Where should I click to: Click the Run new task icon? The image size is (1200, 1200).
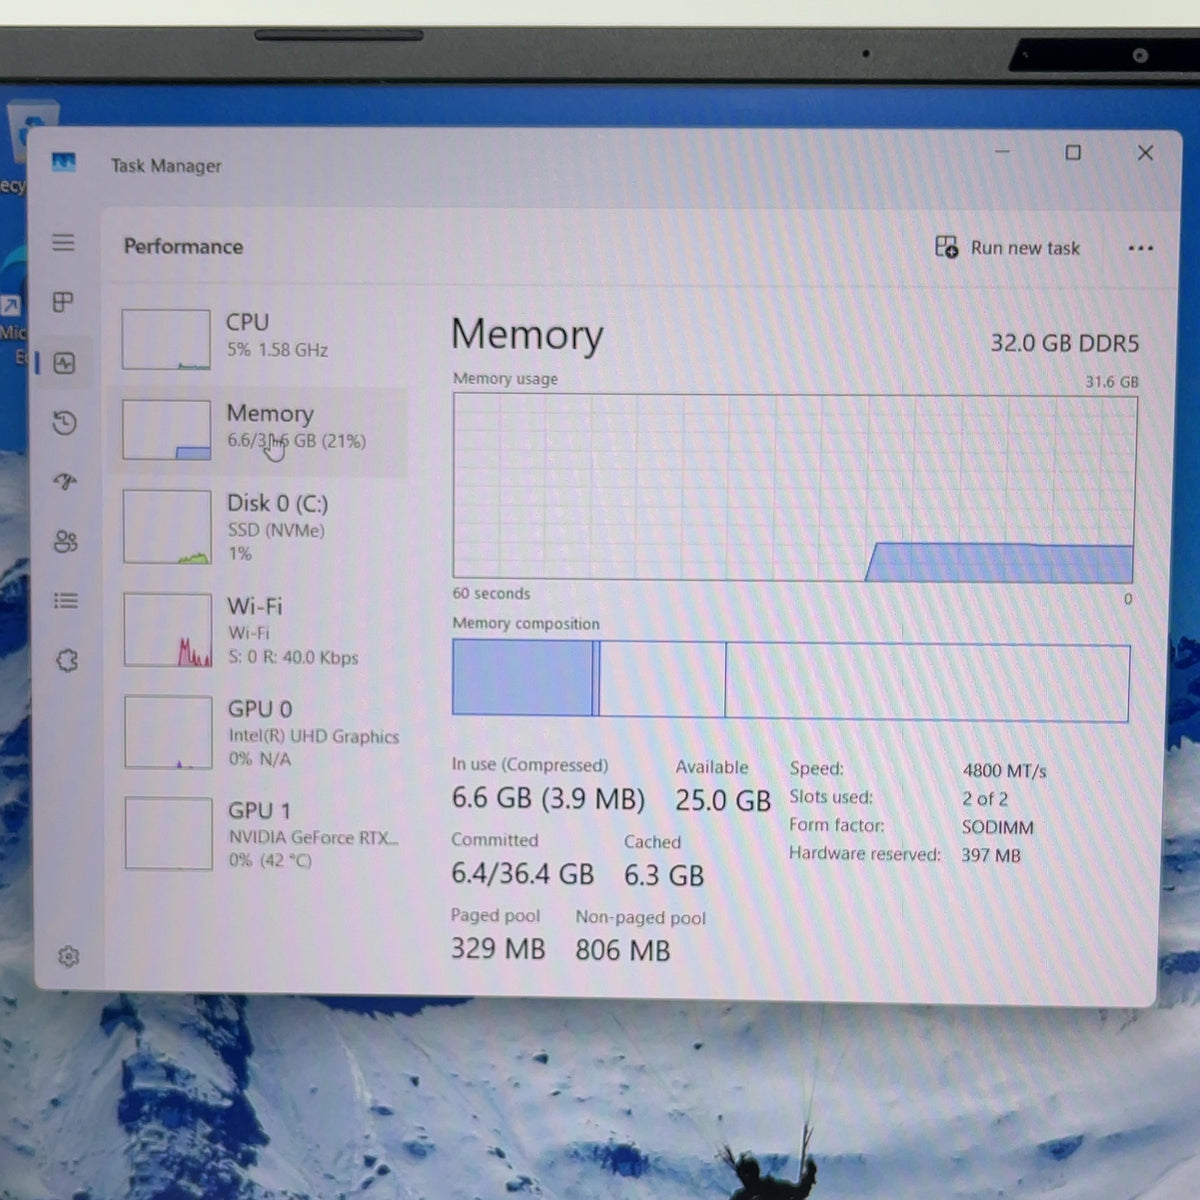point(946,247)
